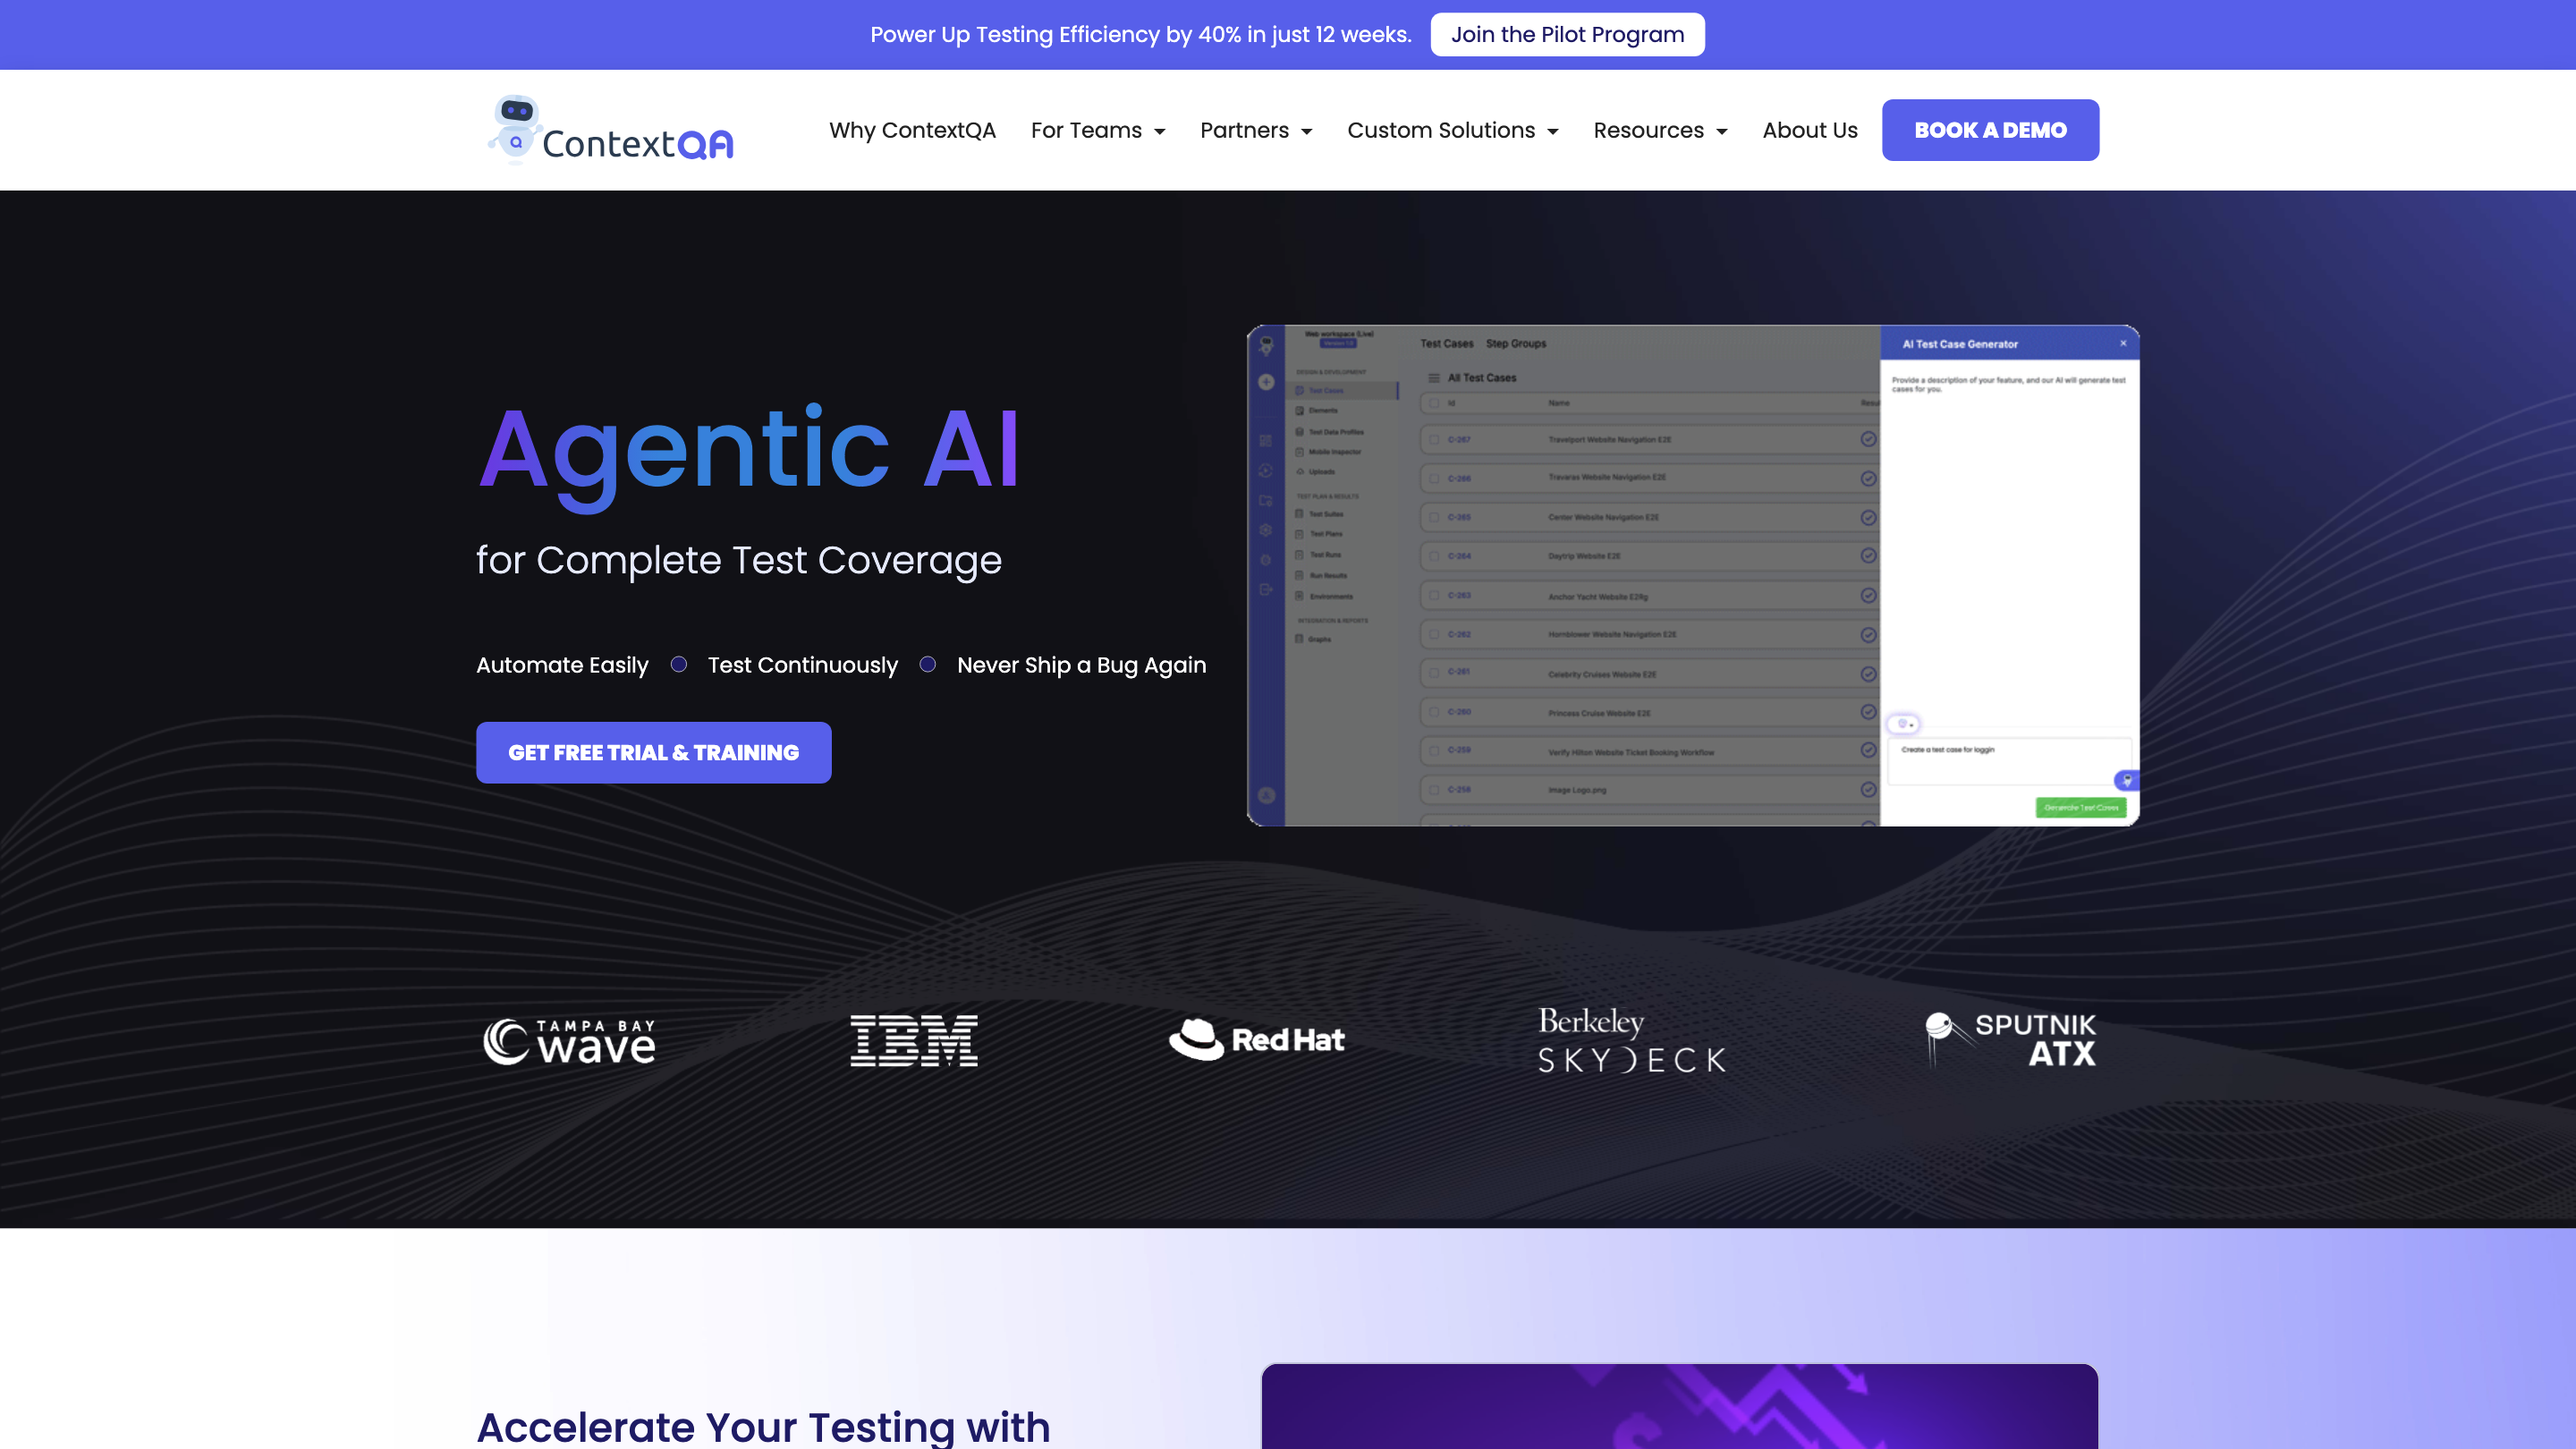Screen dimensions: 2576x1449
Task: Open the Resources dropdown menu
Action: (x=1660, y=130)
